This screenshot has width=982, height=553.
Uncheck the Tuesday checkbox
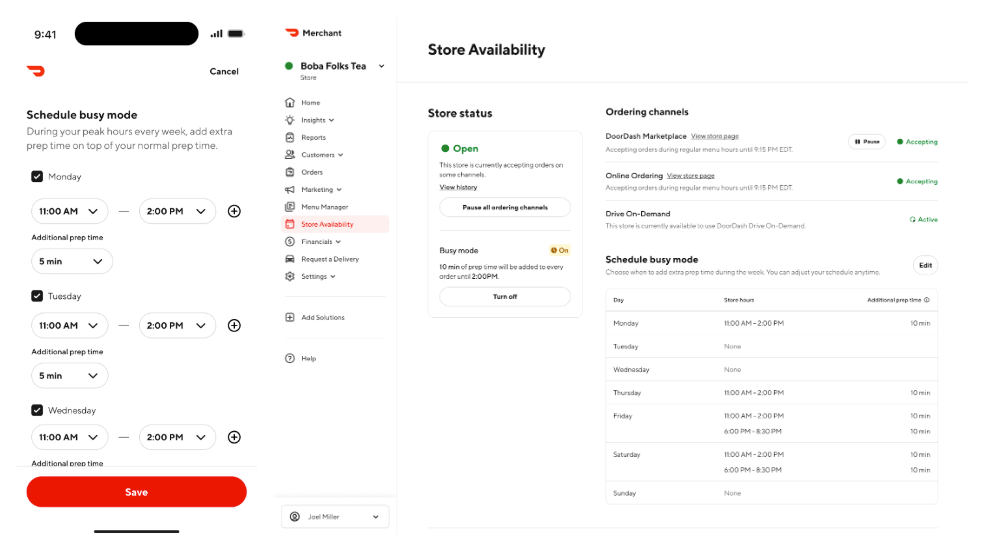coord(37,296)
